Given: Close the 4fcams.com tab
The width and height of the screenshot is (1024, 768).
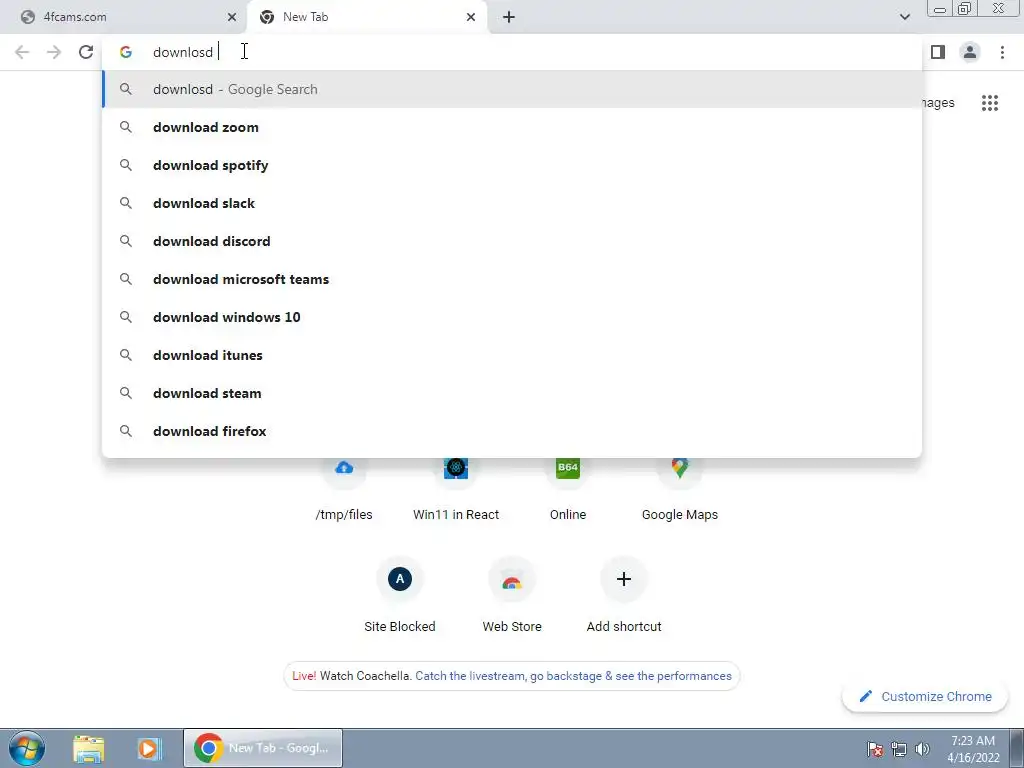Looking at the screenshot, I should [232, 17].
